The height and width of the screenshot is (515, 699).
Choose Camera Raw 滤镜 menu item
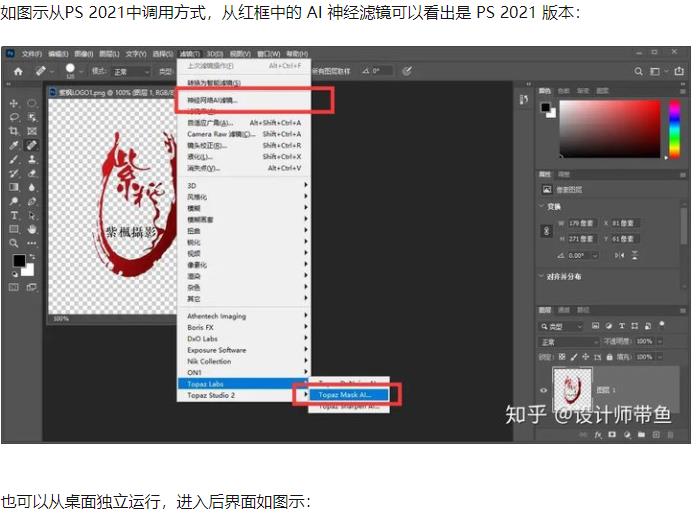tap(244, 134)
